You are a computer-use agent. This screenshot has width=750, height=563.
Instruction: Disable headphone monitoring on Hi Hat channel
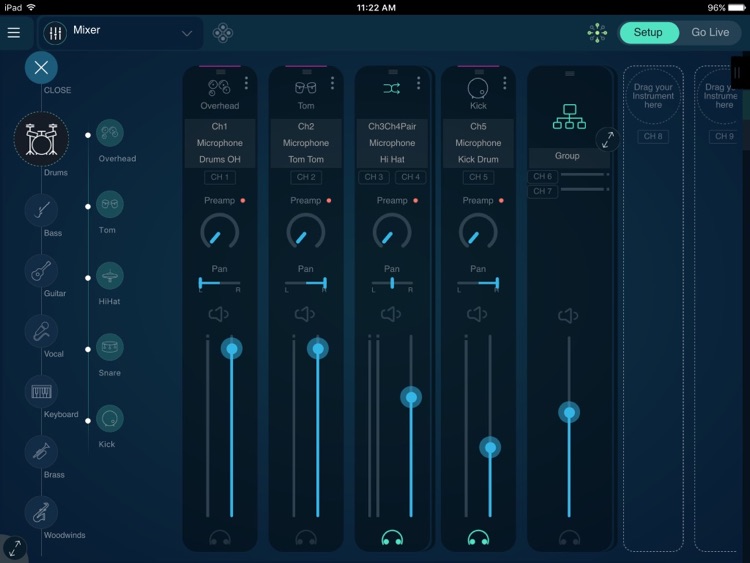[392, 538]
